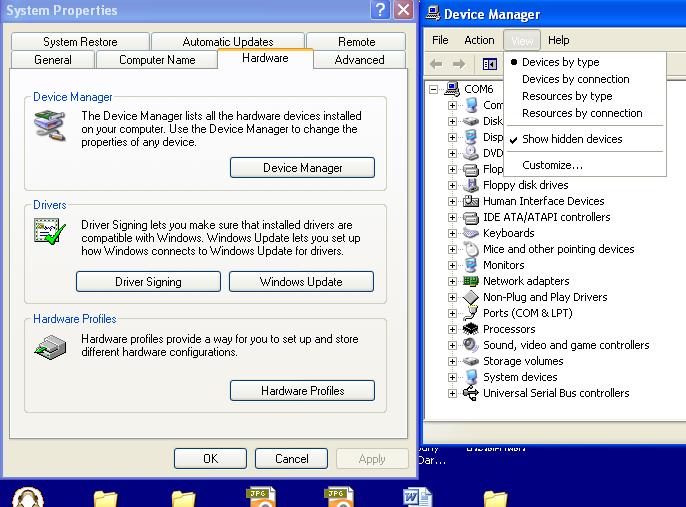Select the Non-Plug and Play Drivers label
686x507 pixels.
click(545, 297)
